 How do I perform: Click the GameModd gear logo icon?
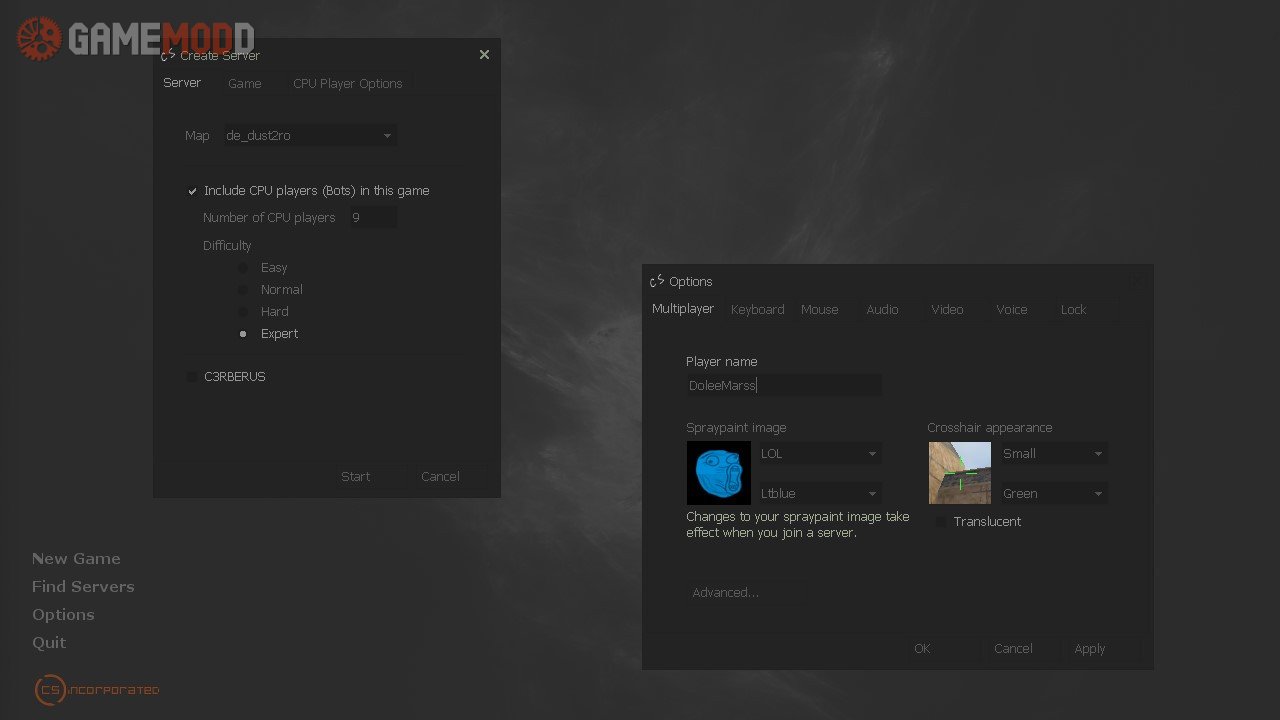coord(40,39)
